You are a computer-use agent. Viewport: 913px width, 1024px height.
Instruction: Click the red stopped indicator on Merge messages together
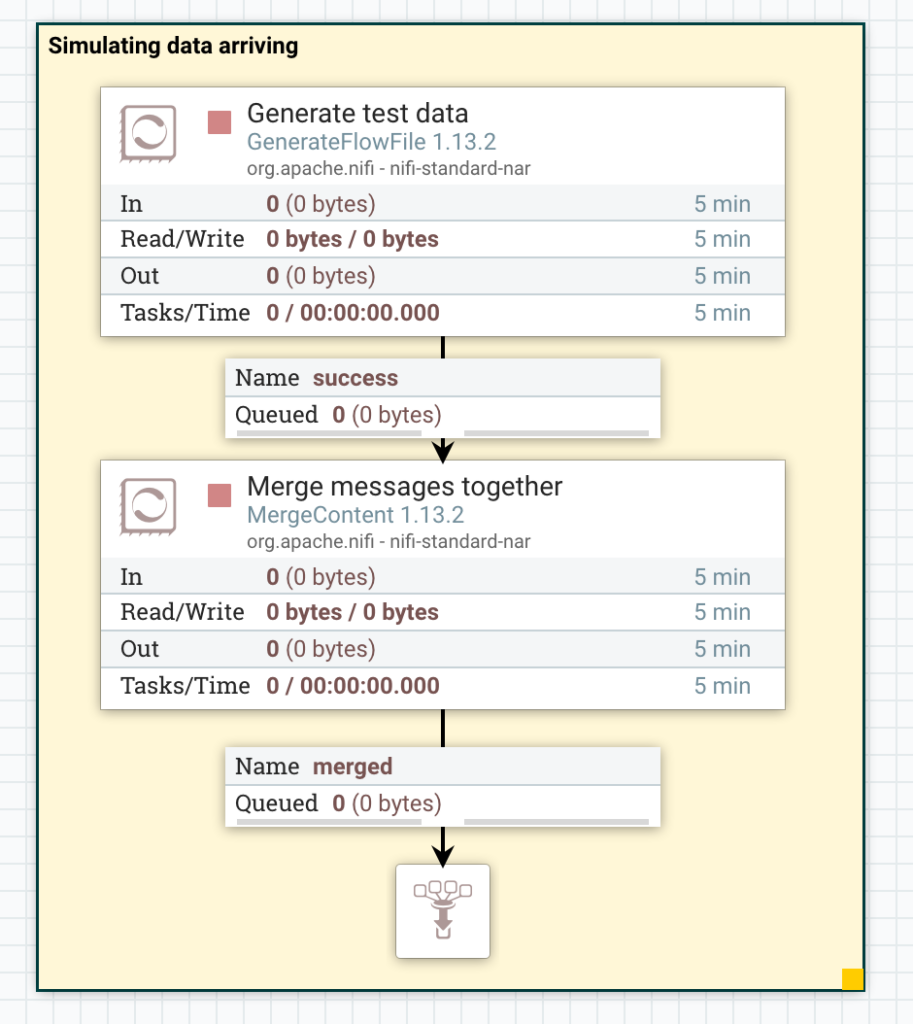click(x=219, y=497)
